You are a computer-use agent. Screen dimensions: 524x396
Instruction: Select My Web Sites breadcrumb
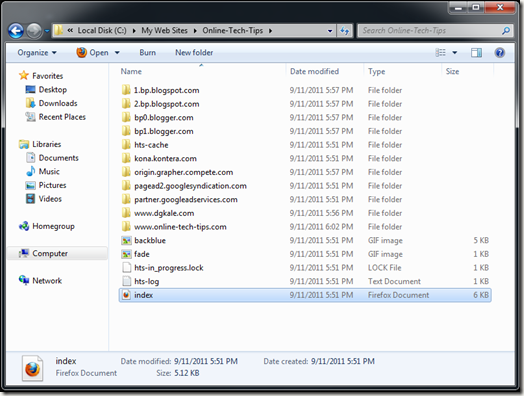click(x=164, y=30)
